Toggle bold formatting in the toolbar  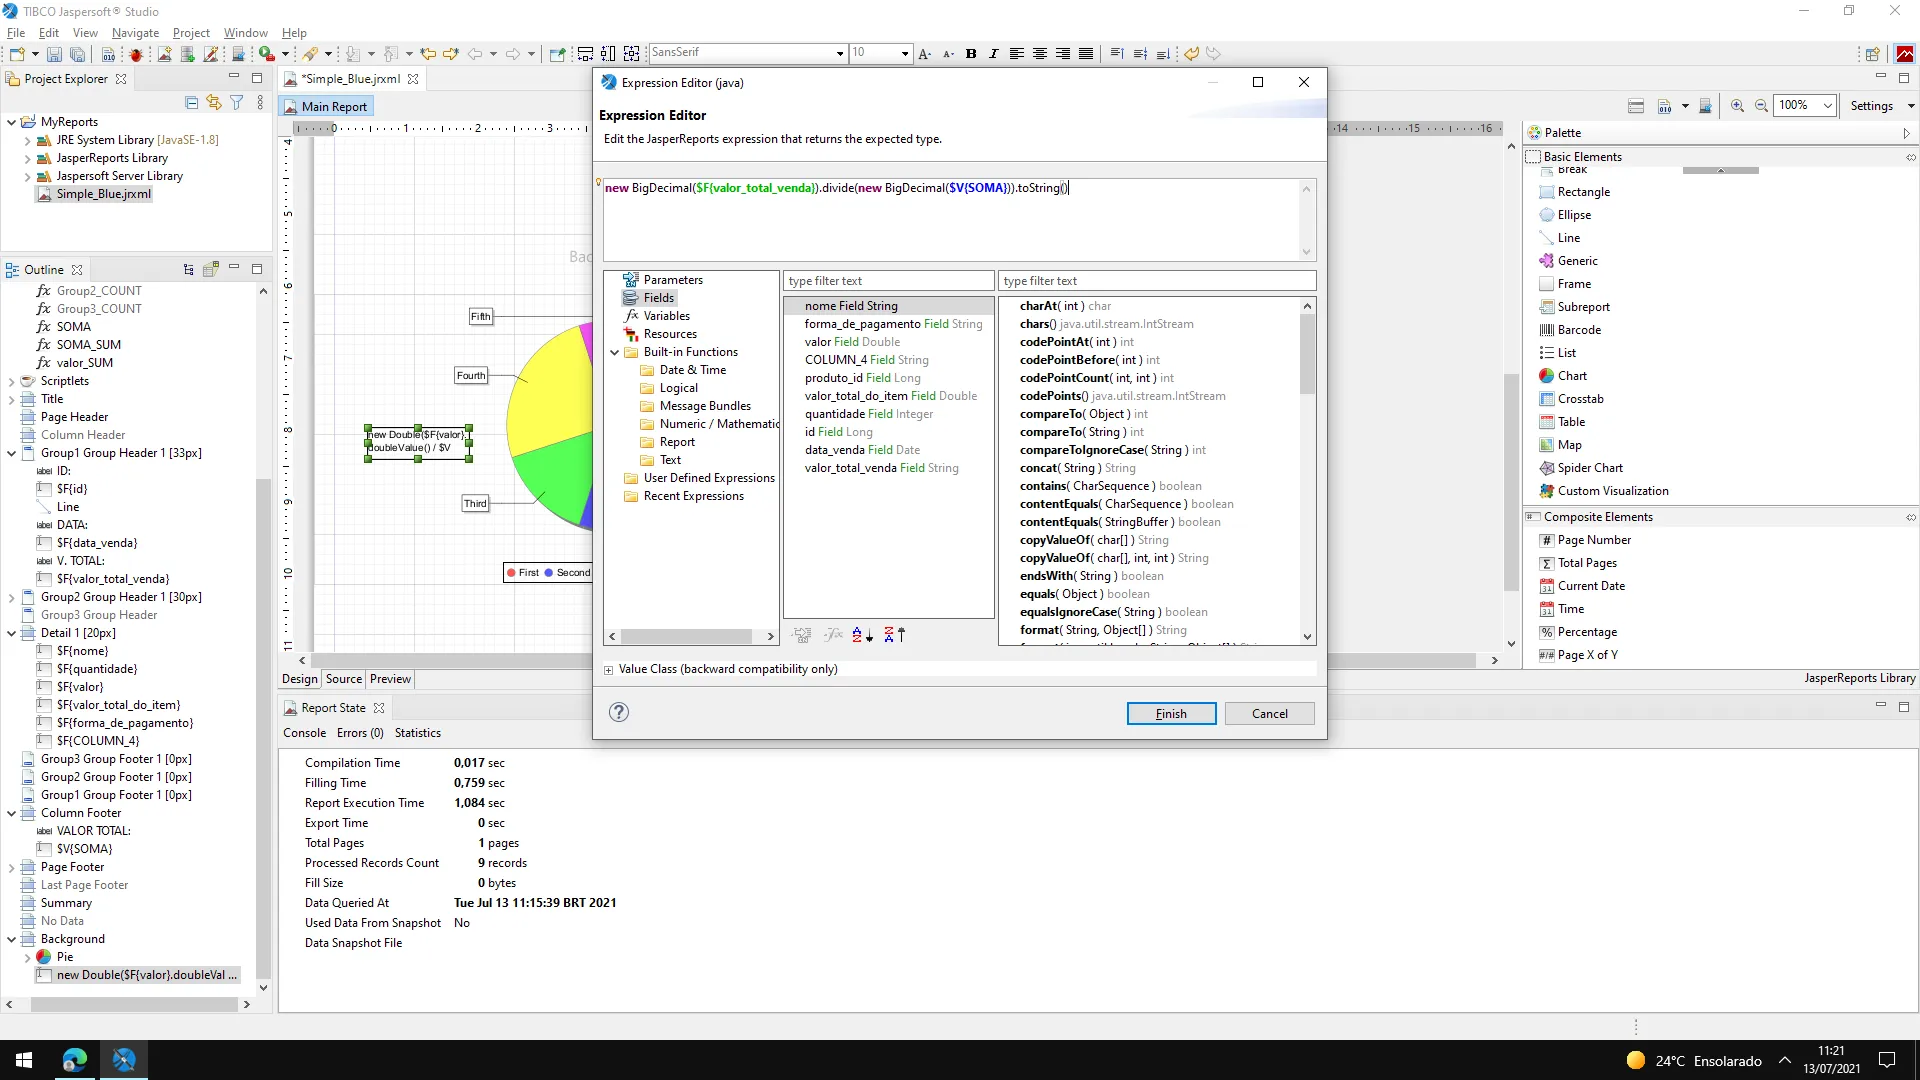click(970, 54)
